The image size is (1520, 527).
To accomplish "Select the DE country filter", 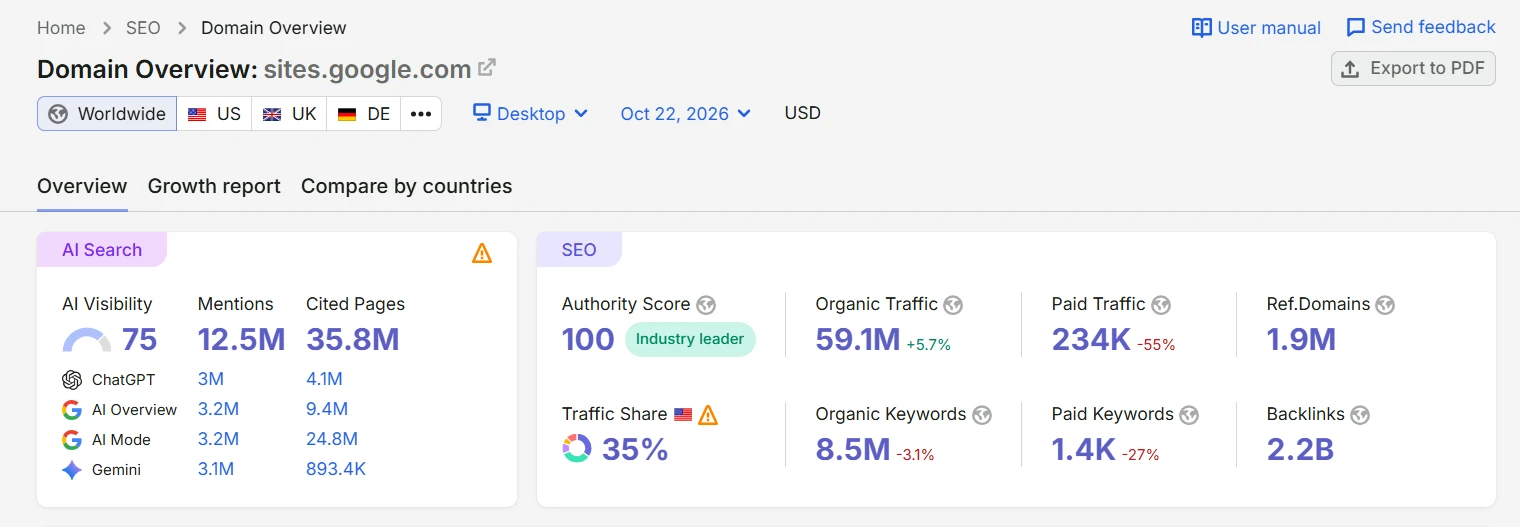I will [364, 114].
